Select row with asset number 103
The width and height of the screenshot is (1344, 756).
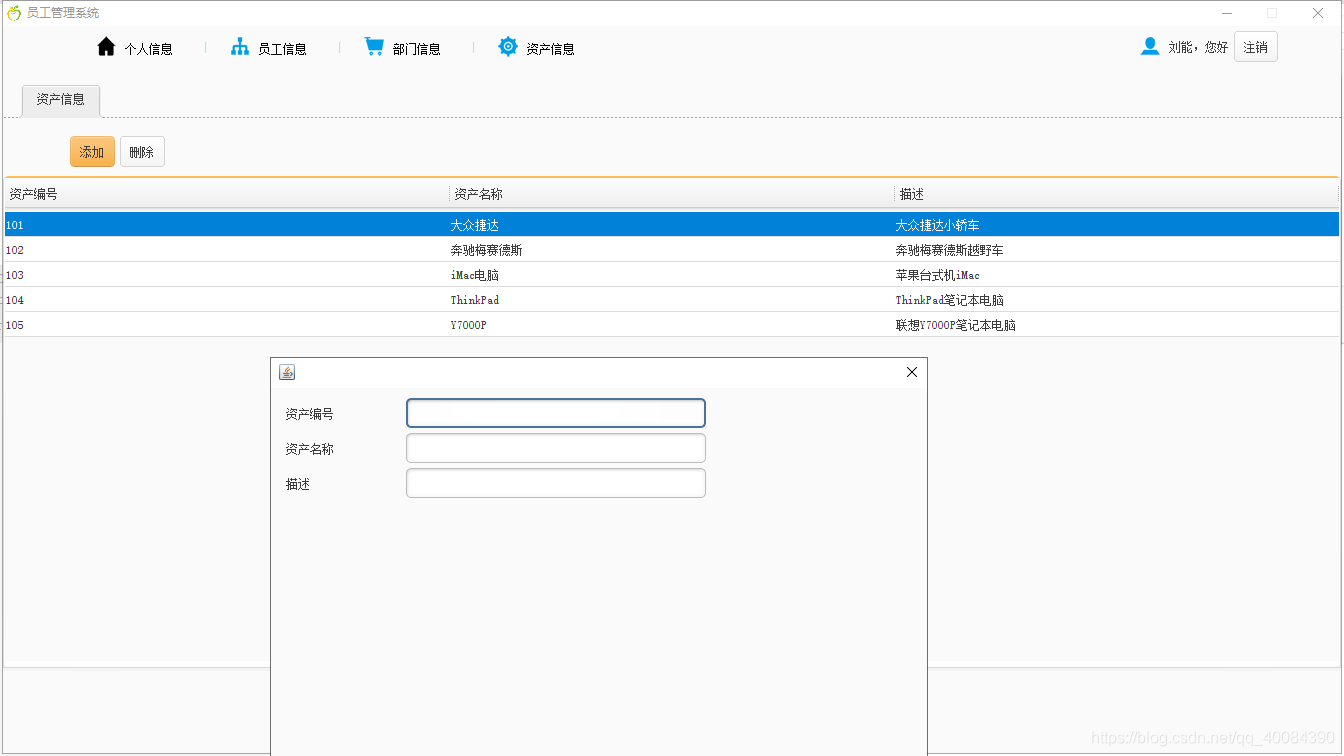pos(672,275)
